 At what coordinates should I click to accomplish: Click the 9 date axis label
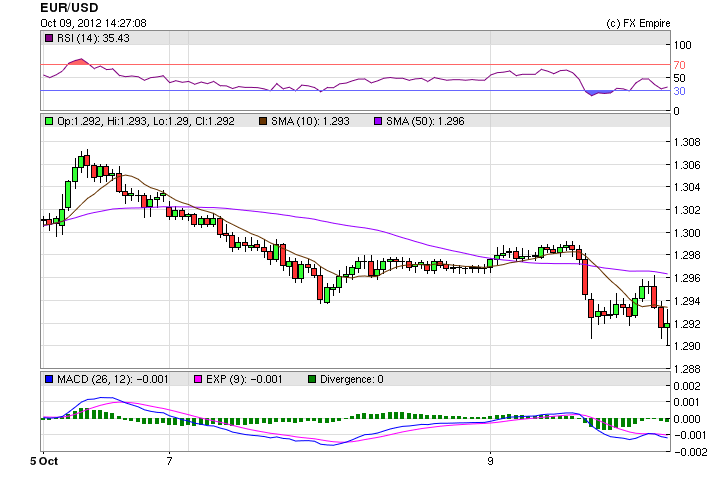490,461
